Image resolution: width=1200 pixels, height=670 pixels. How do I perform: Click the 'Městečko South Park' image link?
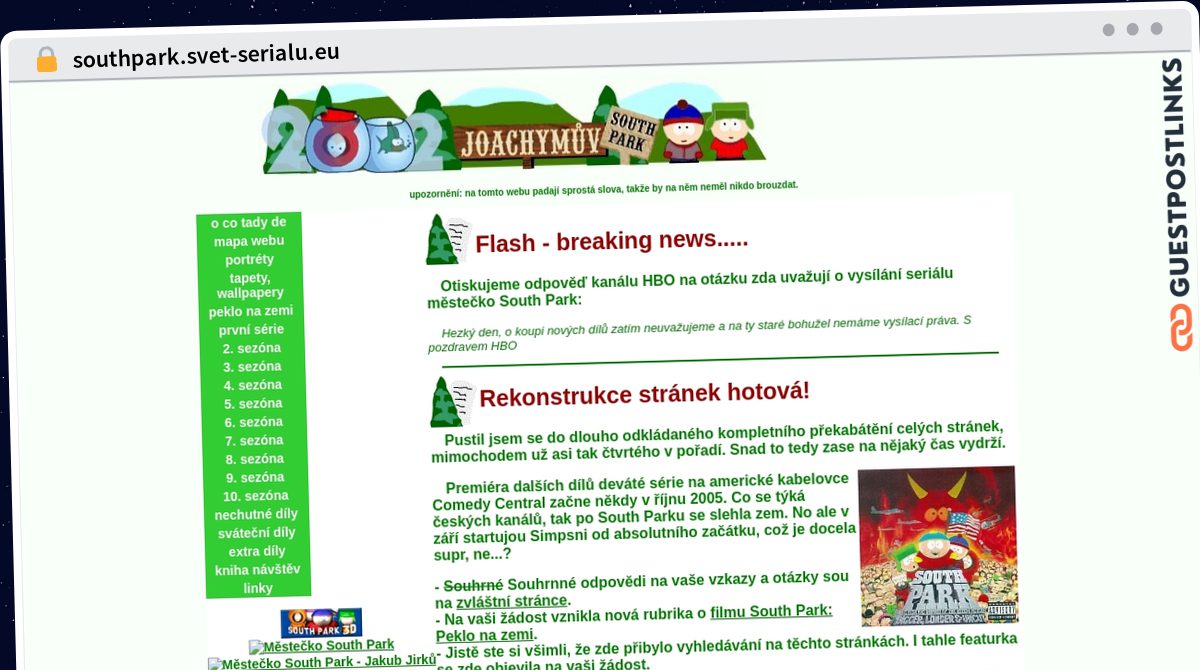[321, 646]
